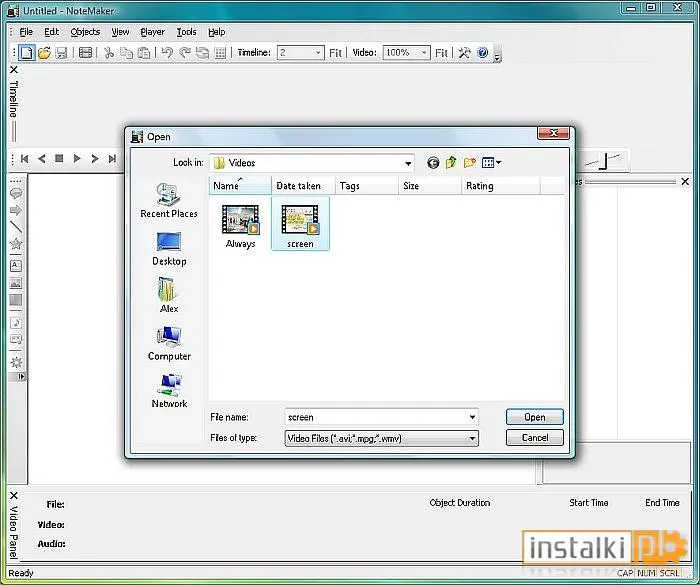Click the Stop playback button
The width and height of the screenshot is (700, 585).
[59, 159]
